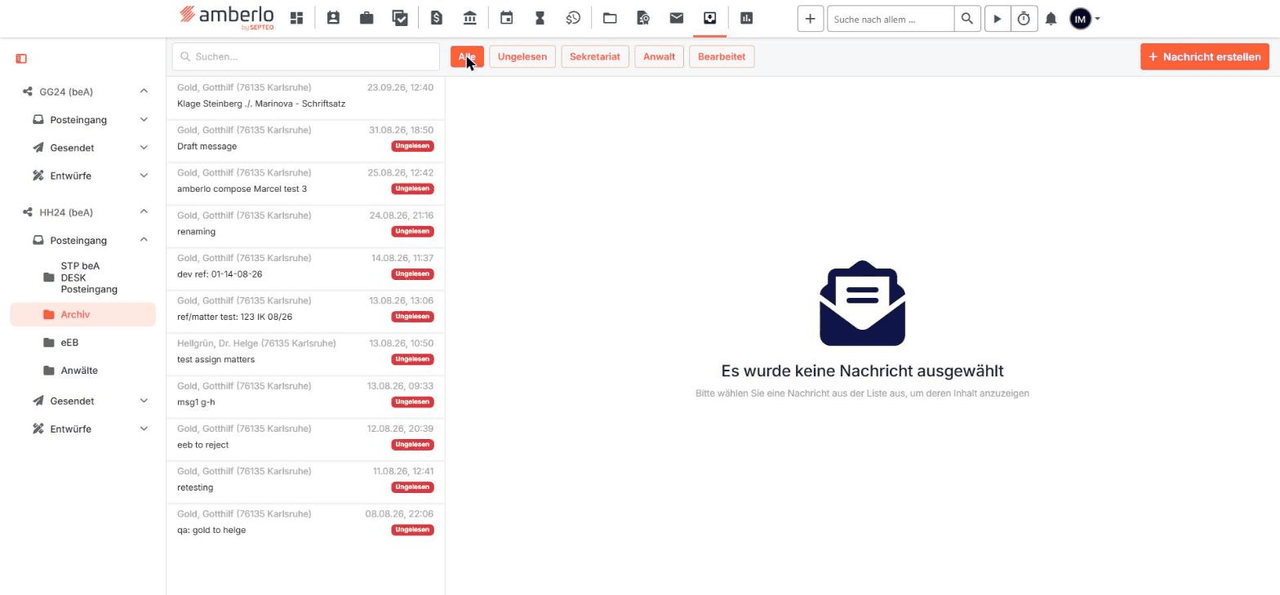Select the 'Ungelesen' filter
Viewport: 1280px width, 595px height.
pos(522,57)
